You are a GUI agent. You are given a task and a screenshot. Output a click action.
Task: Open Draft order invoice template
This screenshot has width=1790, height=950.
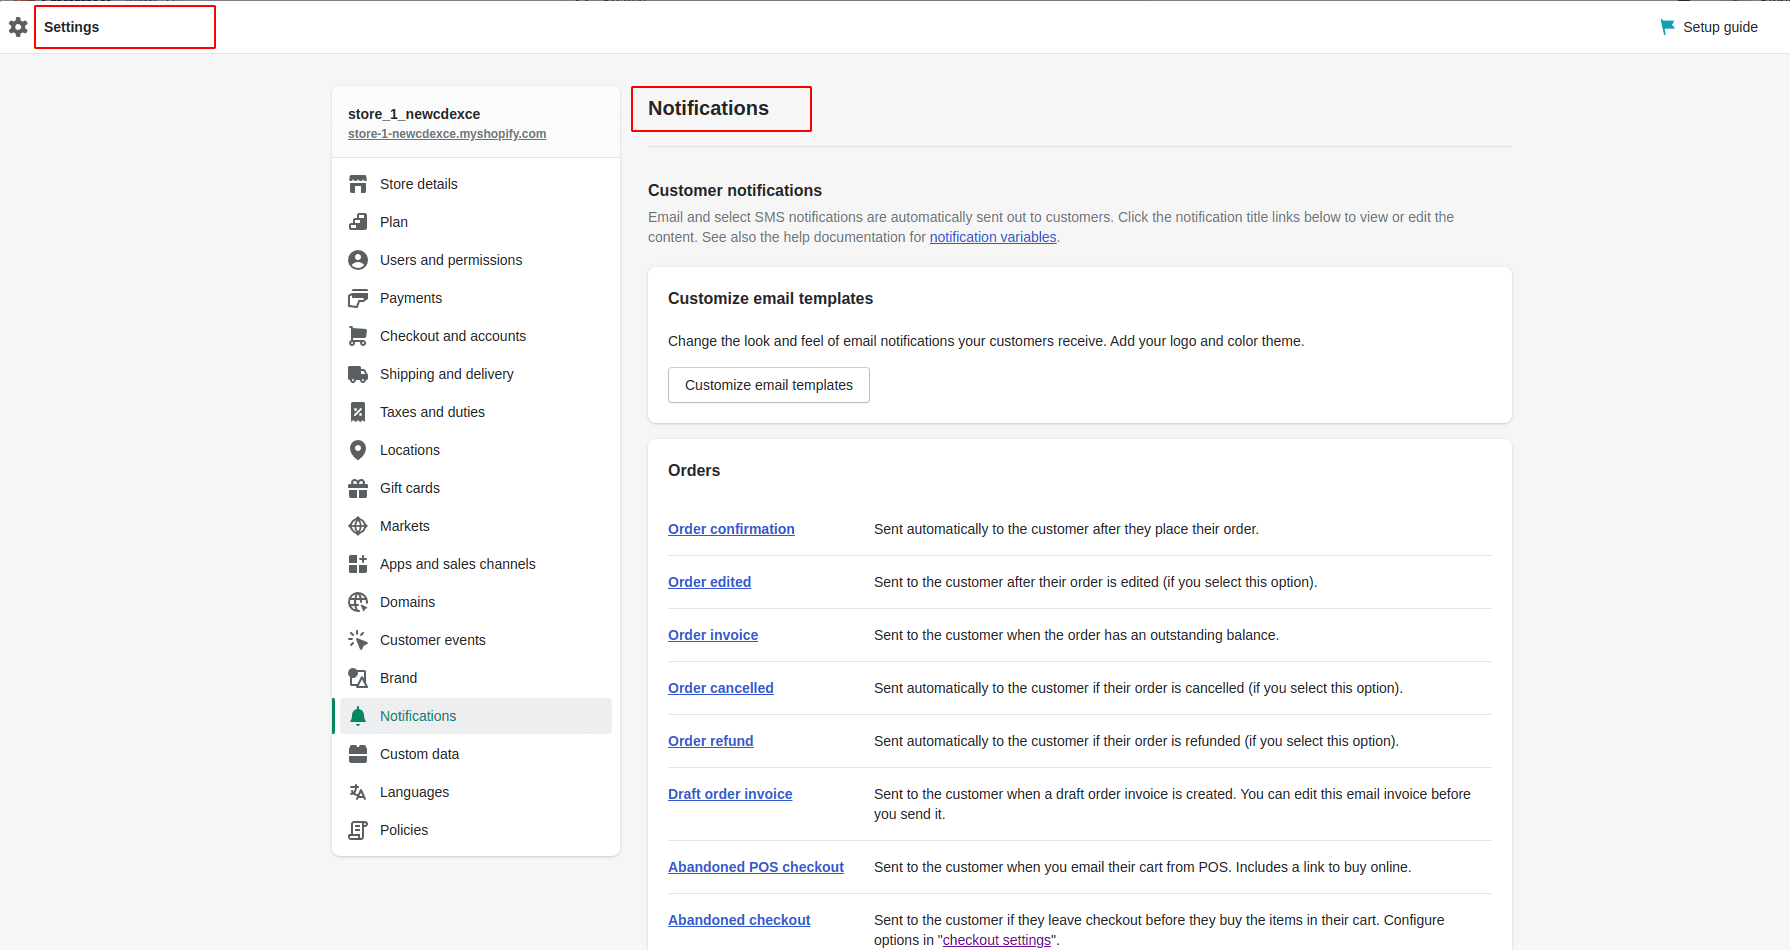tap(730, 794)
